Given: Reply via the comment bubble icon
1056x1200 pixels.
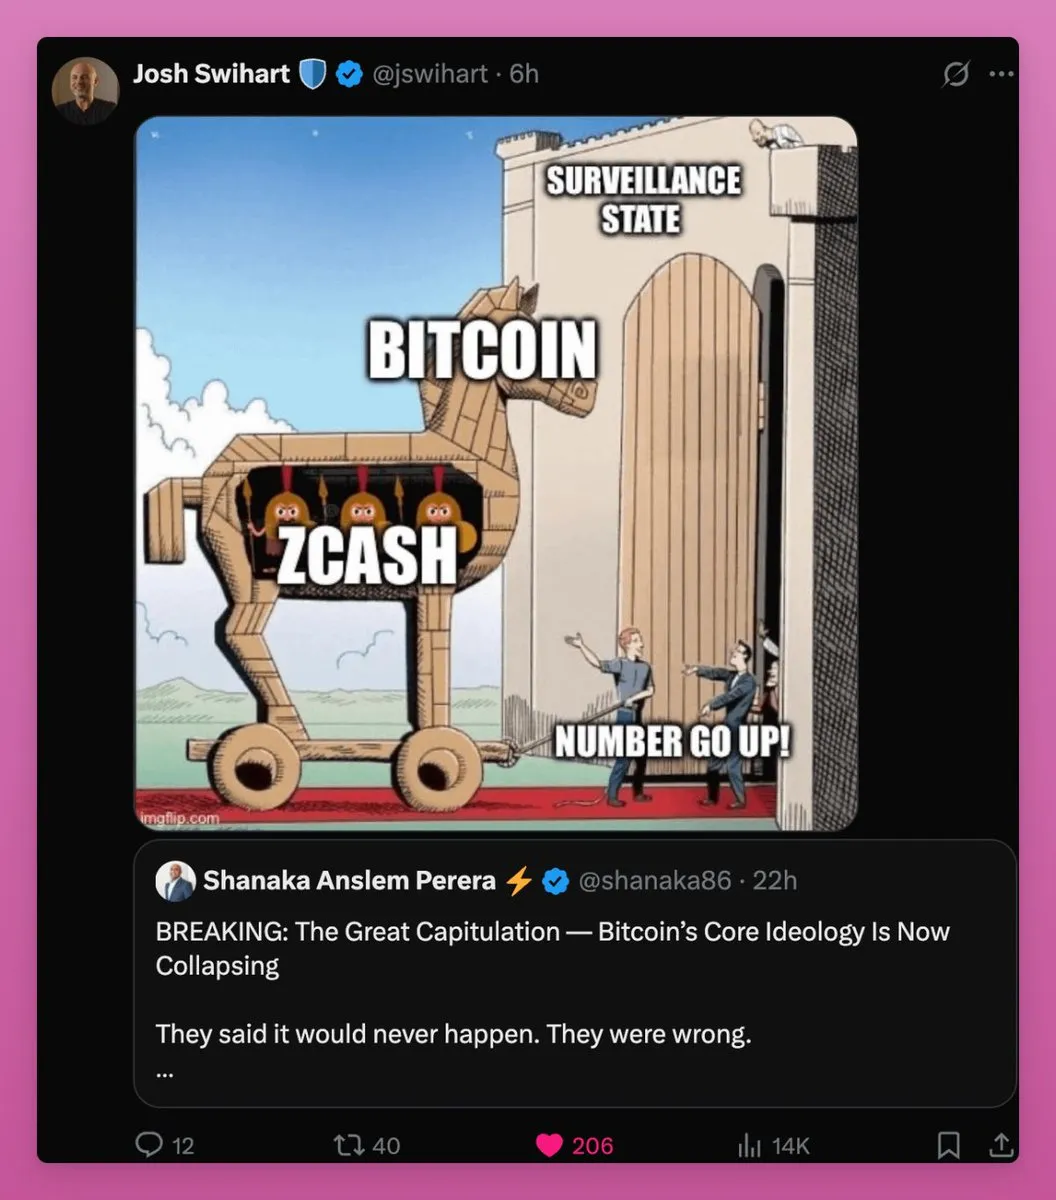Looking at the screenshot, I should [x=150, y=1145].
